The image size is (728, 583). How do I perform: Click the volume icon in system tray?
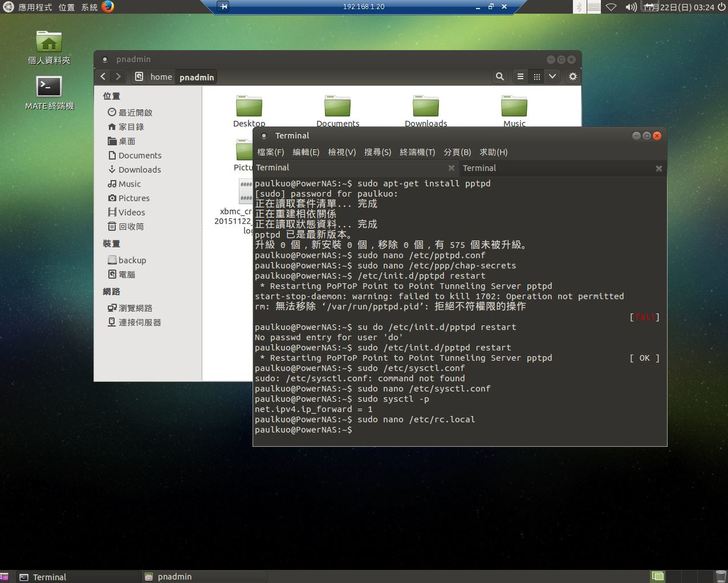[x=631, y=7]
